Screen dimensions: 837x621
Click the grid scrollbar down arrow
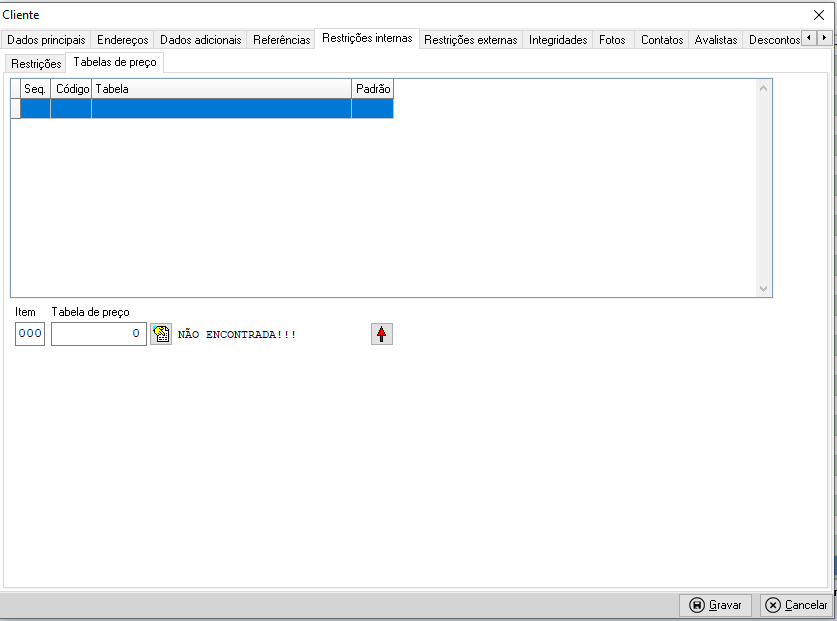[764, 288]
